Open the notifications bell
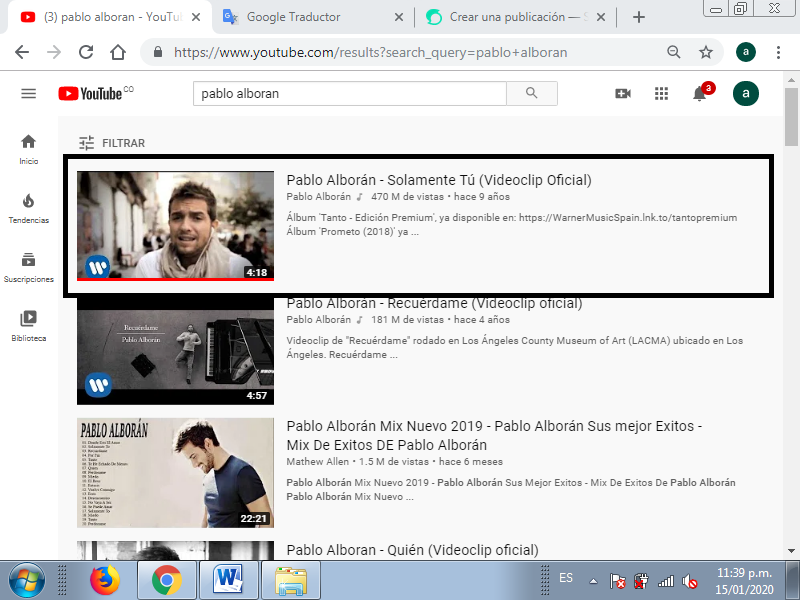 click(700, 93)
